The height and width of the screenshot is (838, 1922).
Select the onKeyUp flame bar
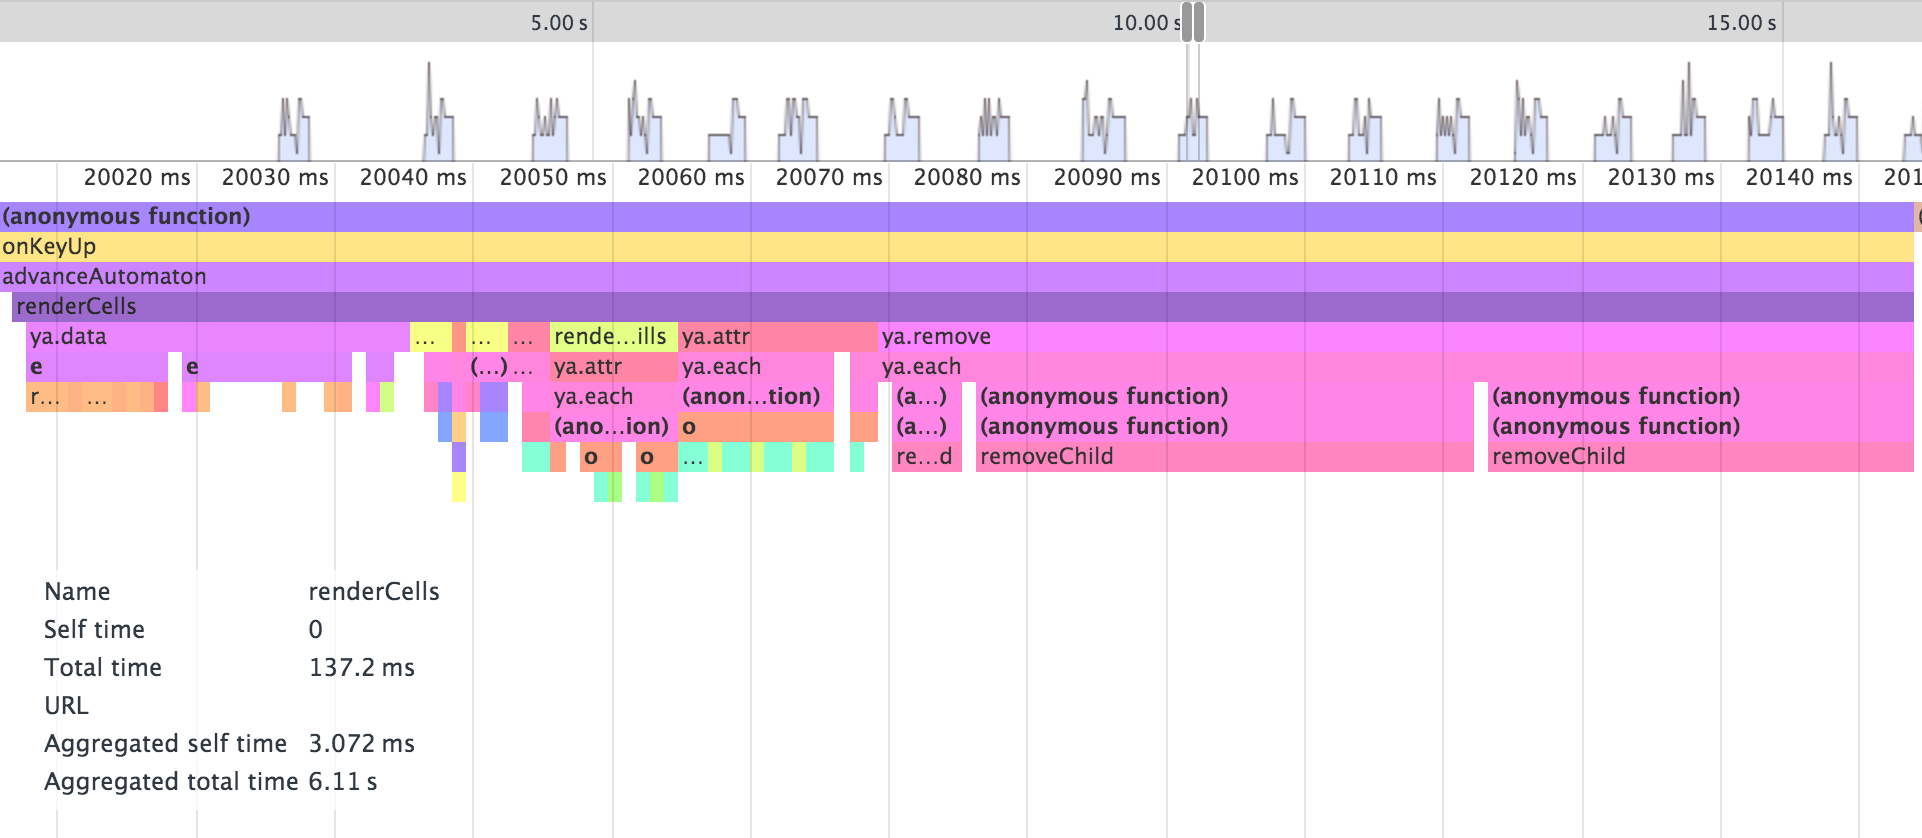(957, 247)
